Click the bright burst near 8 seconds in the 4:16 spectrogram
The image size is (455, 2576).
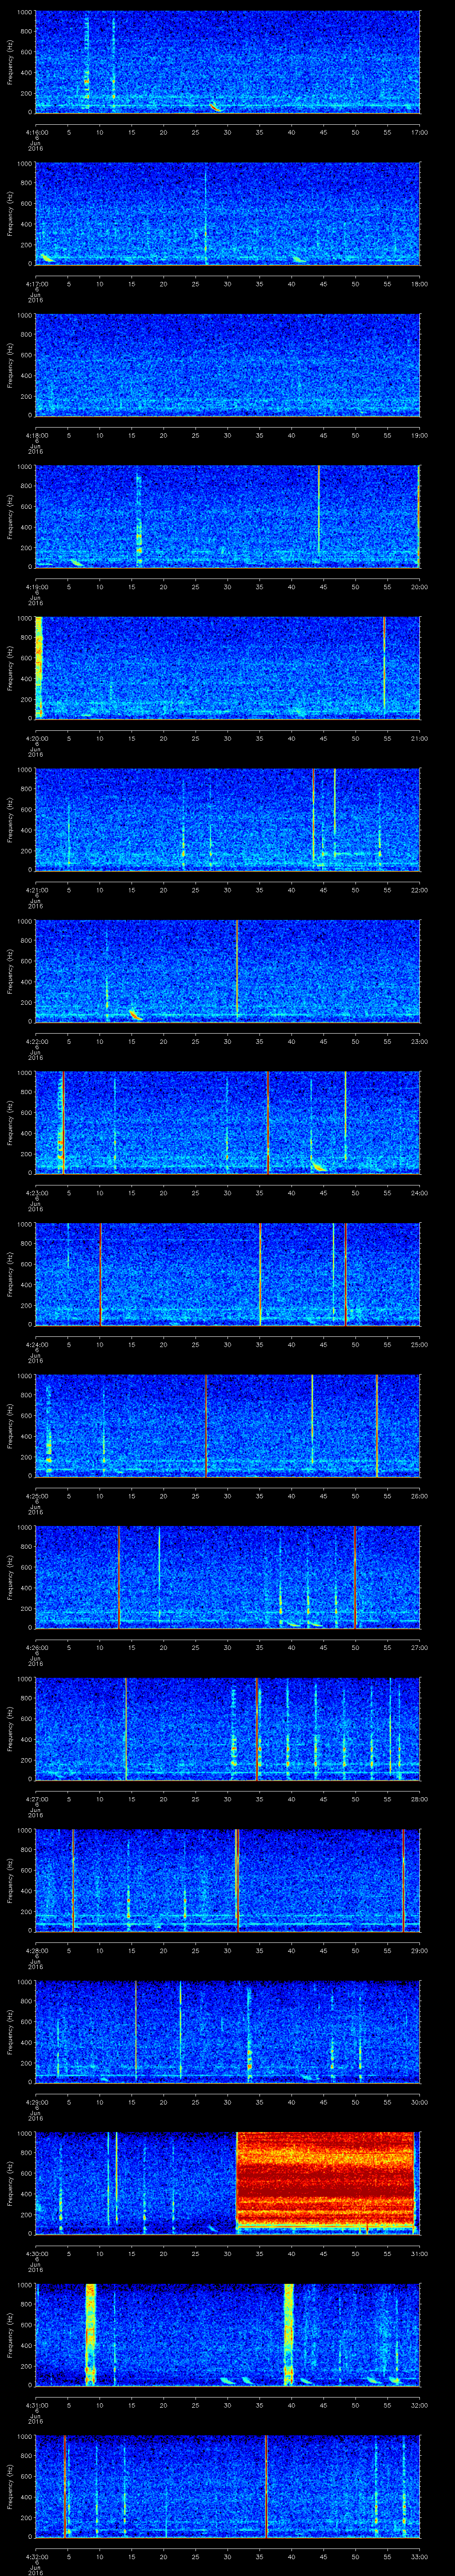87,62
